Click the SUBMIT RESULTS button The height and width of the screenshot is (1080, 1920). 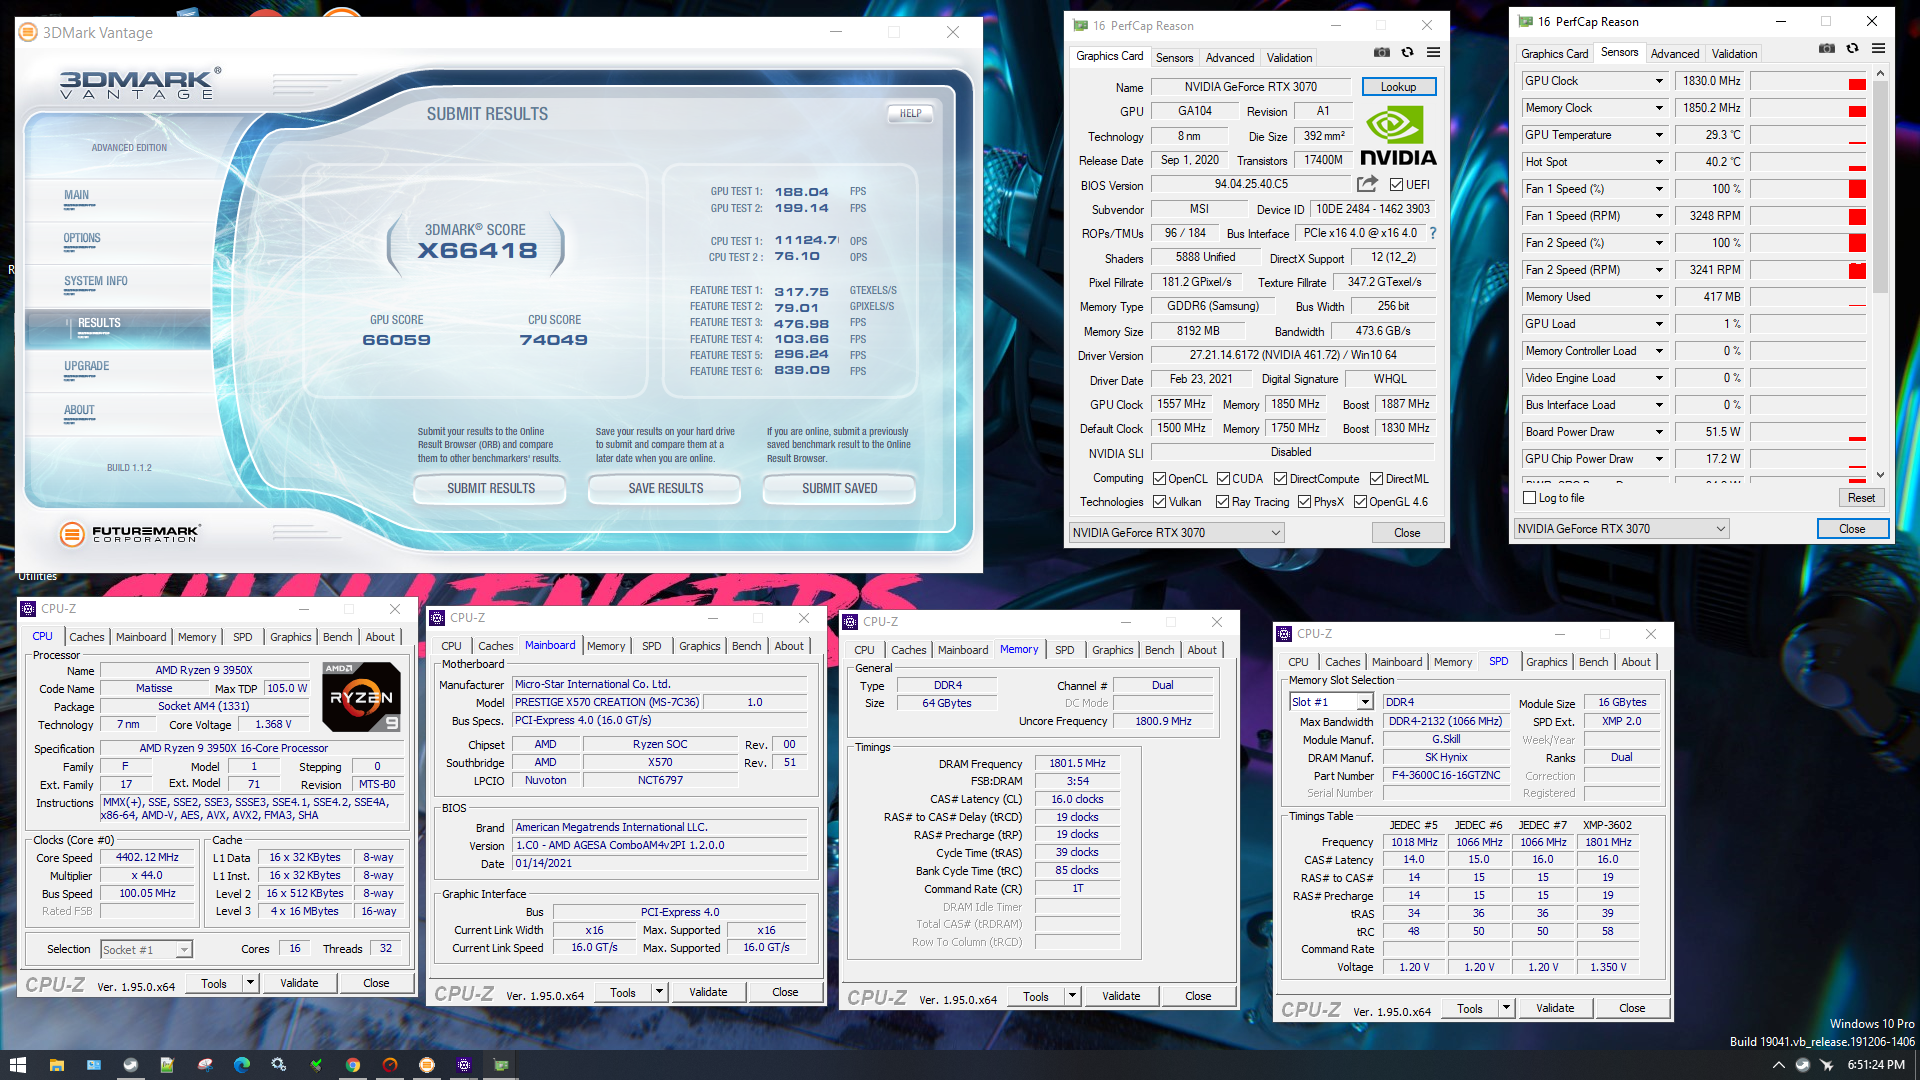[x=490, y=488]
